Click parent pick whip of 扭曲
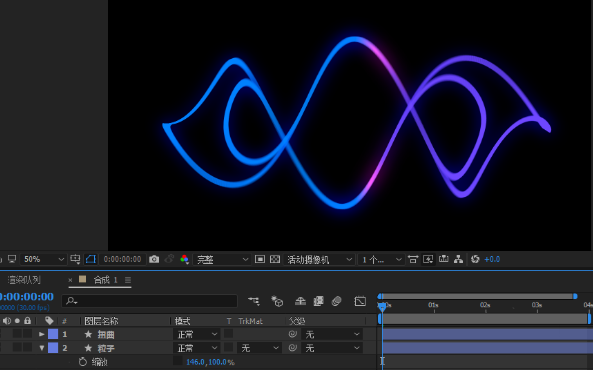The image size is (593, 370). pyautogui.click(x=292, y=334)
